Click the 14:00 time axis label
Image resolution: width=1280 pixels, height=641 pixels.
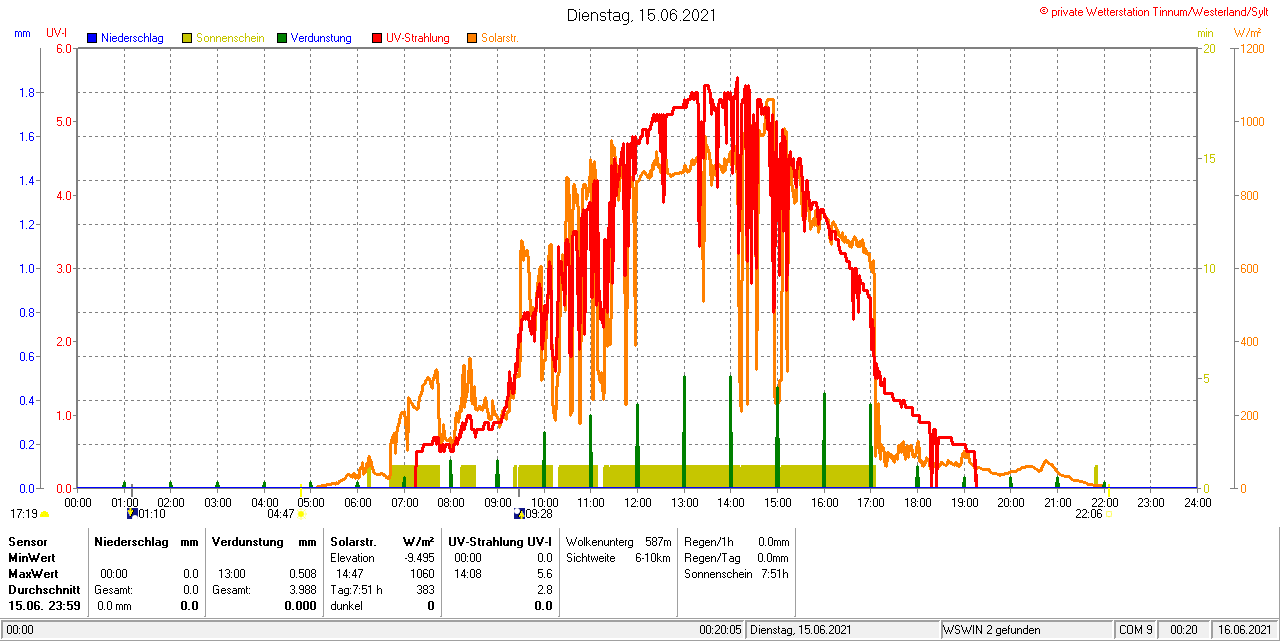731,502
